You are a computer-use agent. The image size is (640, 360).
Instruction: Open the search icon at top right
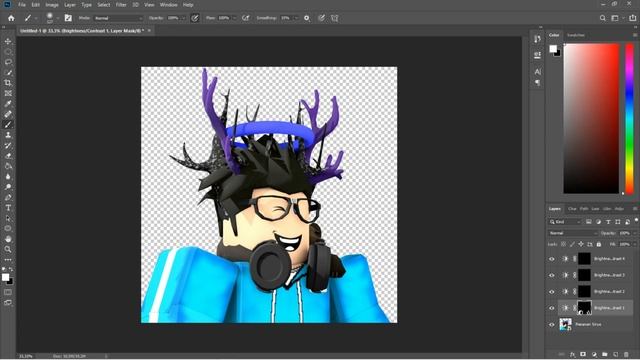pyautogui.click(x=602, y=18)
